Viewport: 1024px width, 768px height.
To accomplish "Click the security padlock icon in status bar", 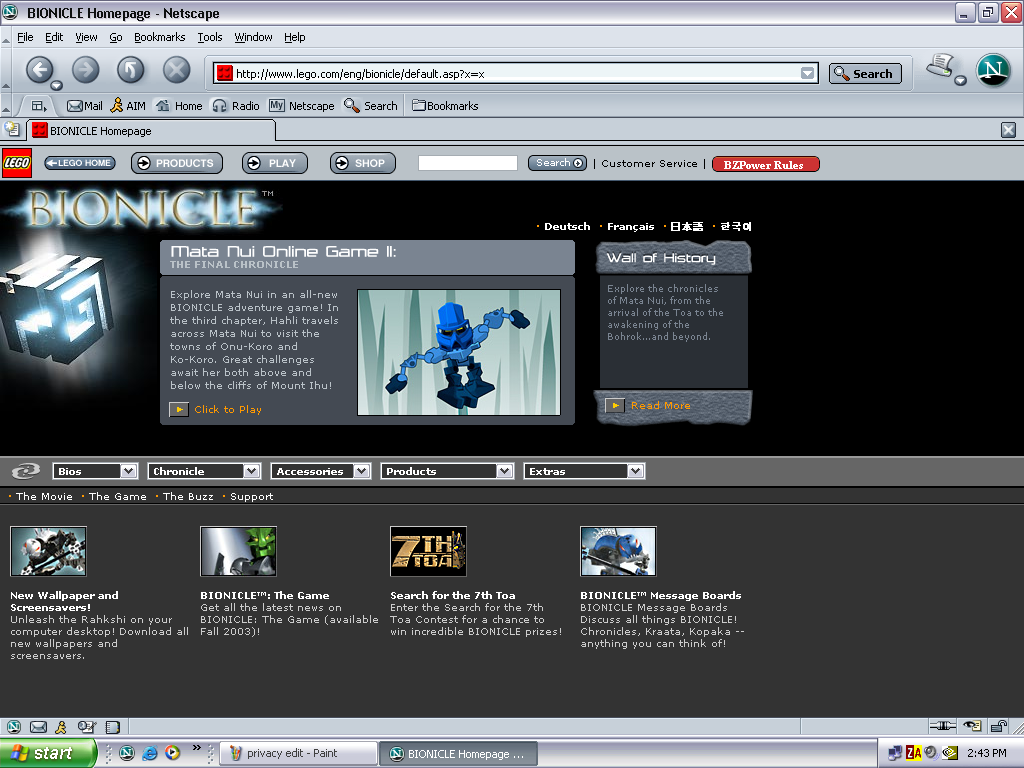I will tap(999, 726).
